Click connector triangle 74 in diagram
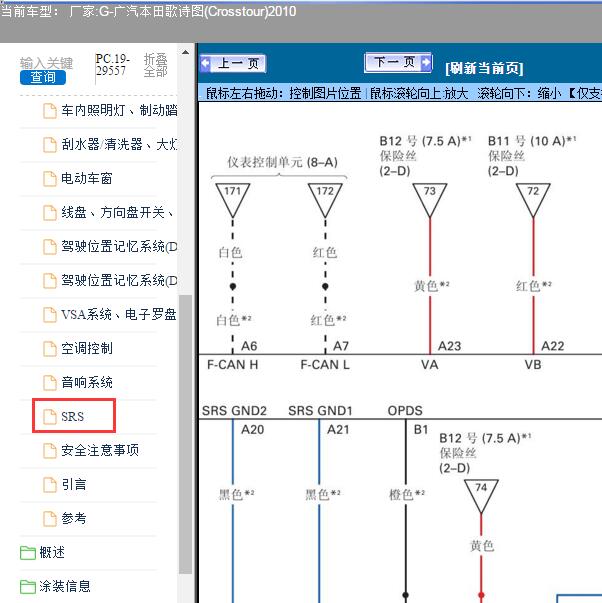 tap(481, 496)
